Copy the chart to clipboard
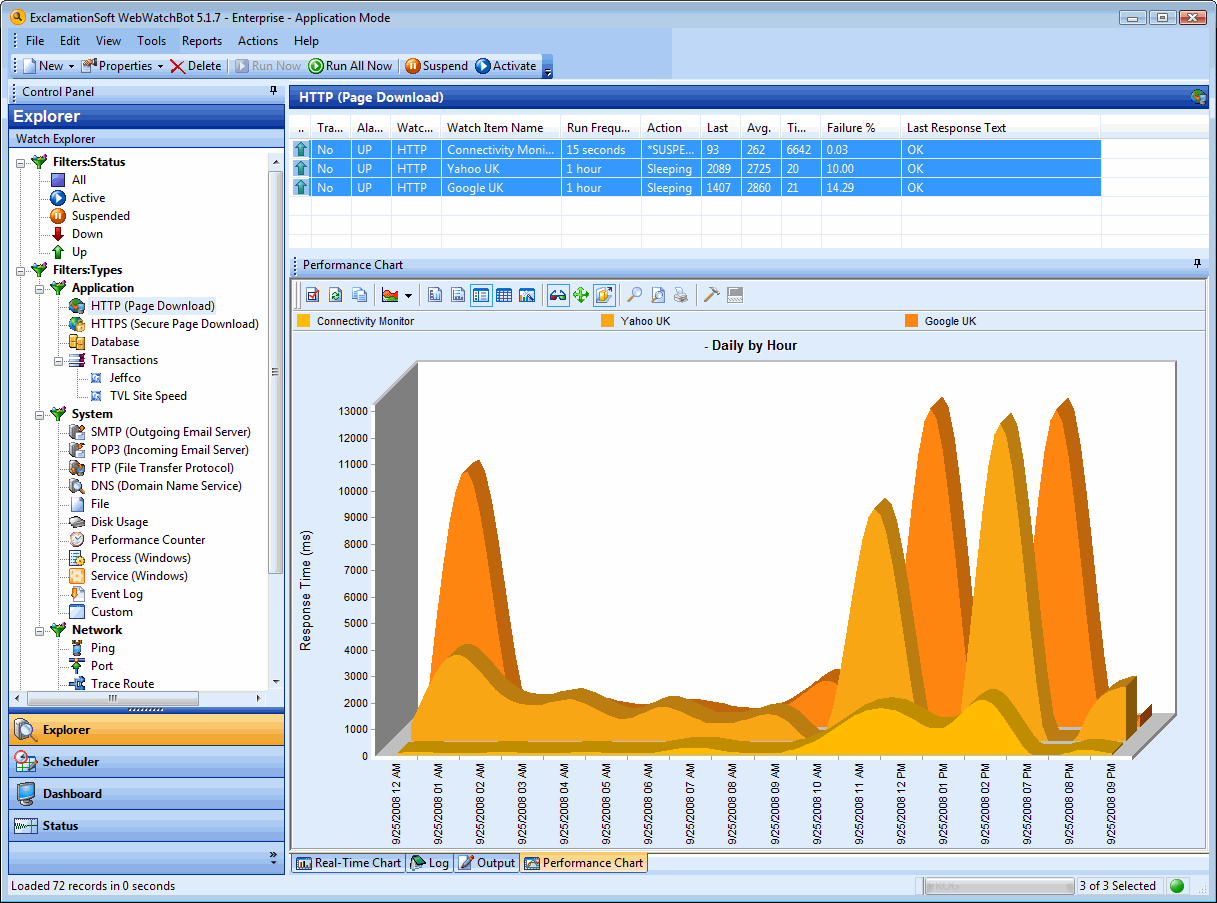Screen dimensions: 1217x903 pyautogui.click(x=359, y=294)
